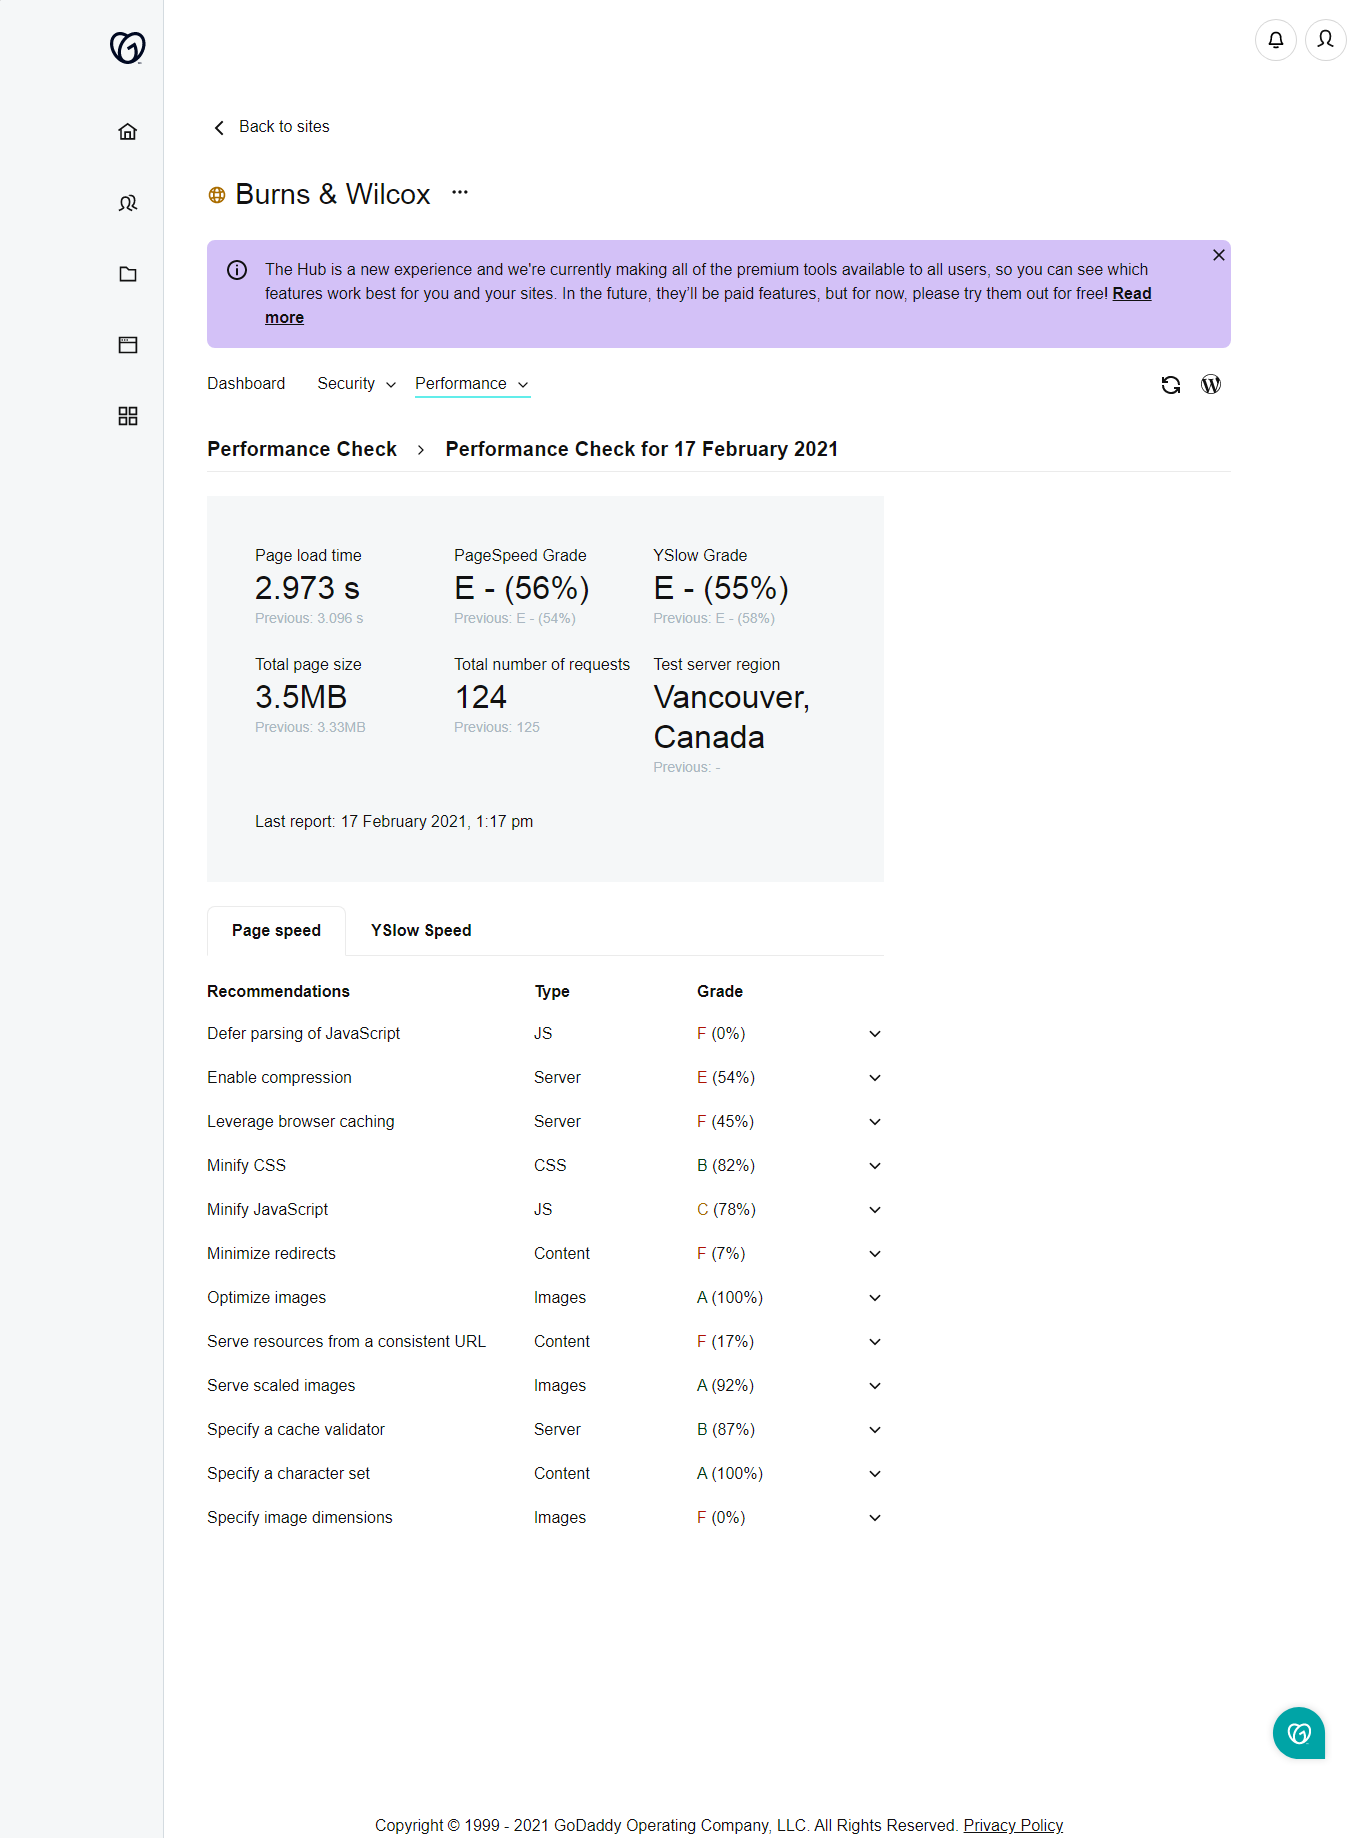Image resolution: width=1366 pixels, height=1838 pixels.
Task: Open the user account icon
Action: click(x=1326, y=40)
